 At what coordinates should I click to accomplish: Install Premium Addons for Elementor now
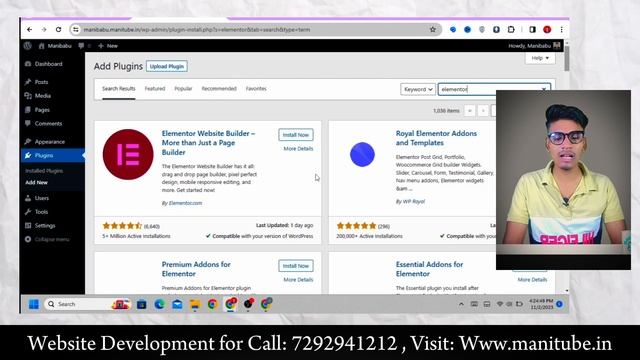(296, 266)
